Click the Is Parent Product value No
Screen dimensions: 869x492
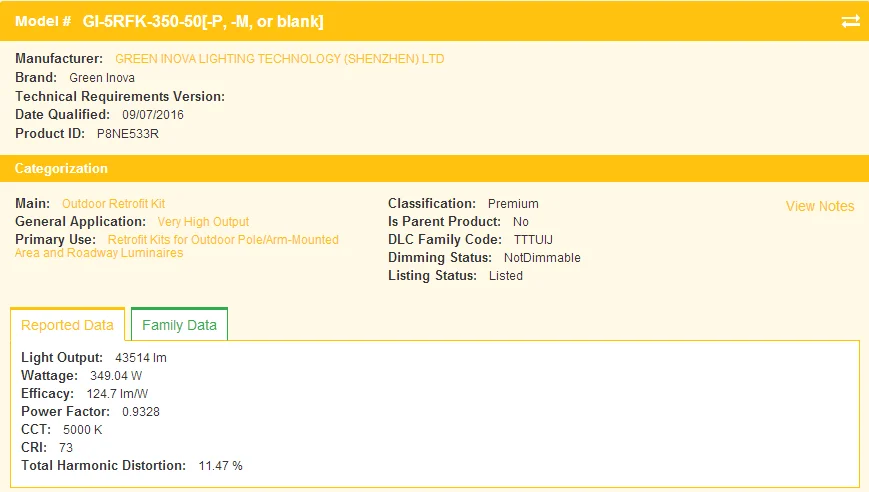click(x=520, y=222)
